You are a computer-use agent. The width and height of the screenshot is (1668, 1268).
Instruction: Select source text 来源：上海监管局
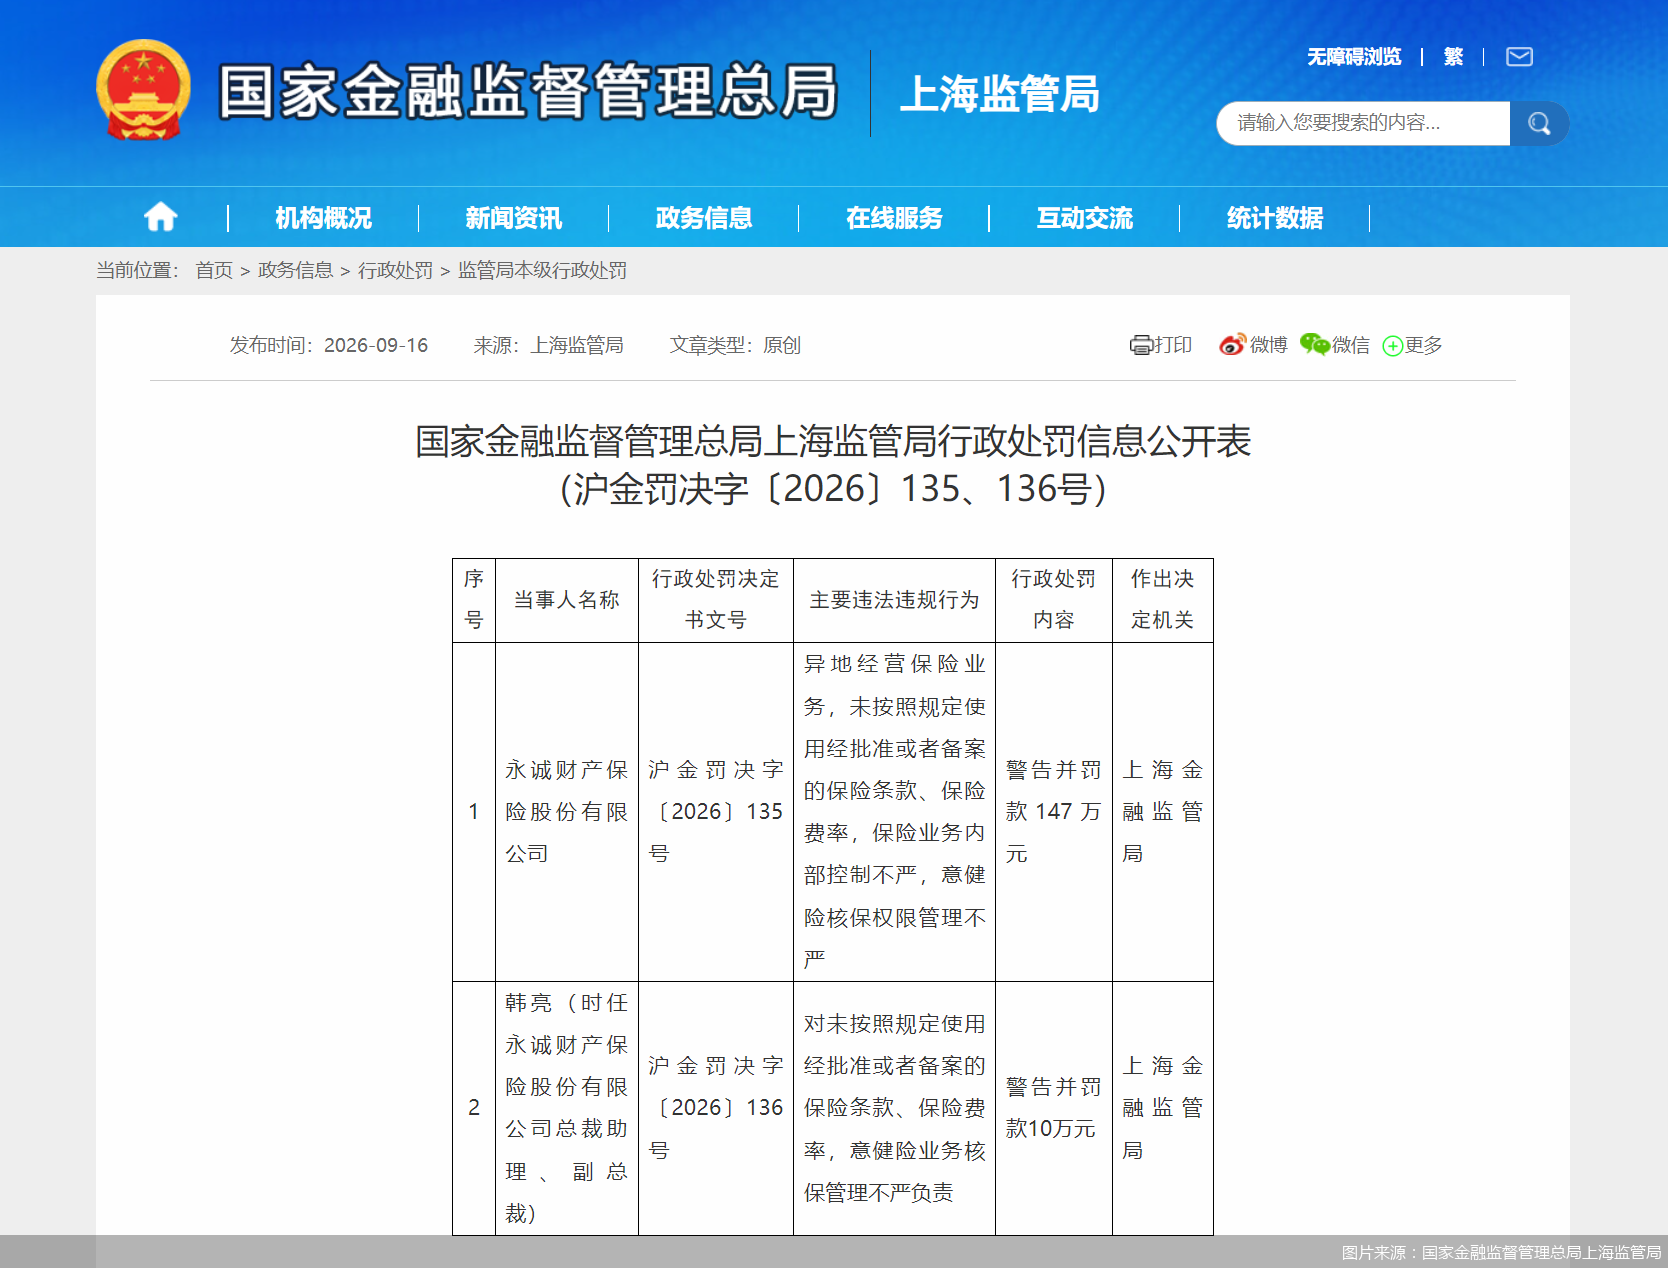tap(548, 345)
